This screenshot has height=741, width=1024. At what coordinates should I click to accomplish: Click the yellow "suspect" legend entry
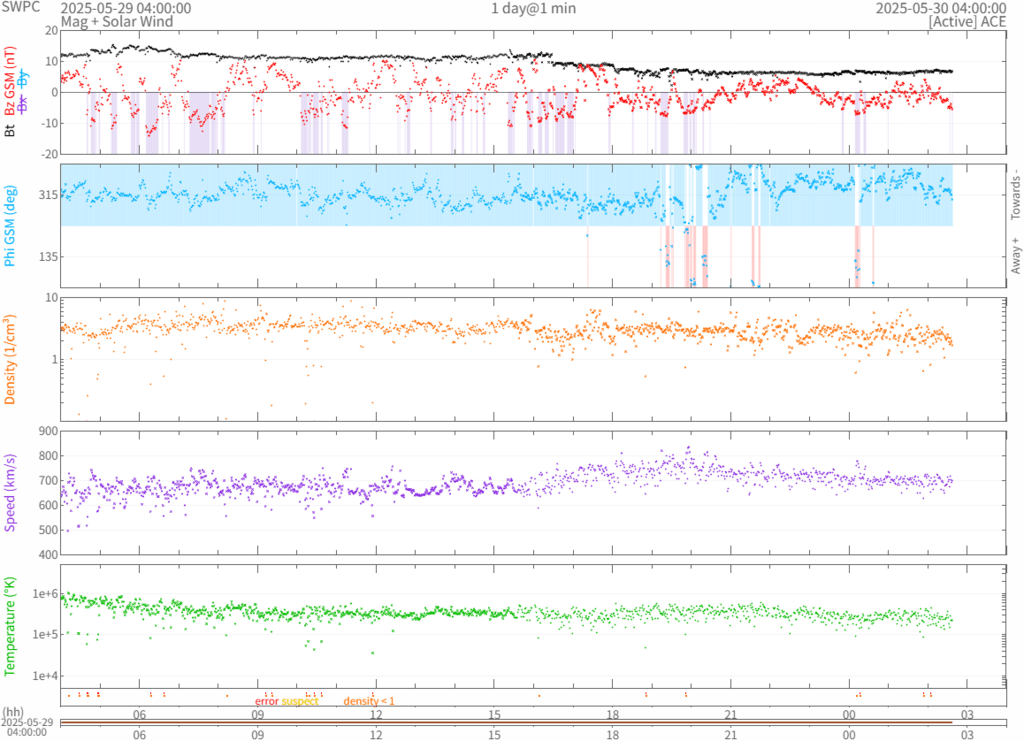click(x=300, y=701)
